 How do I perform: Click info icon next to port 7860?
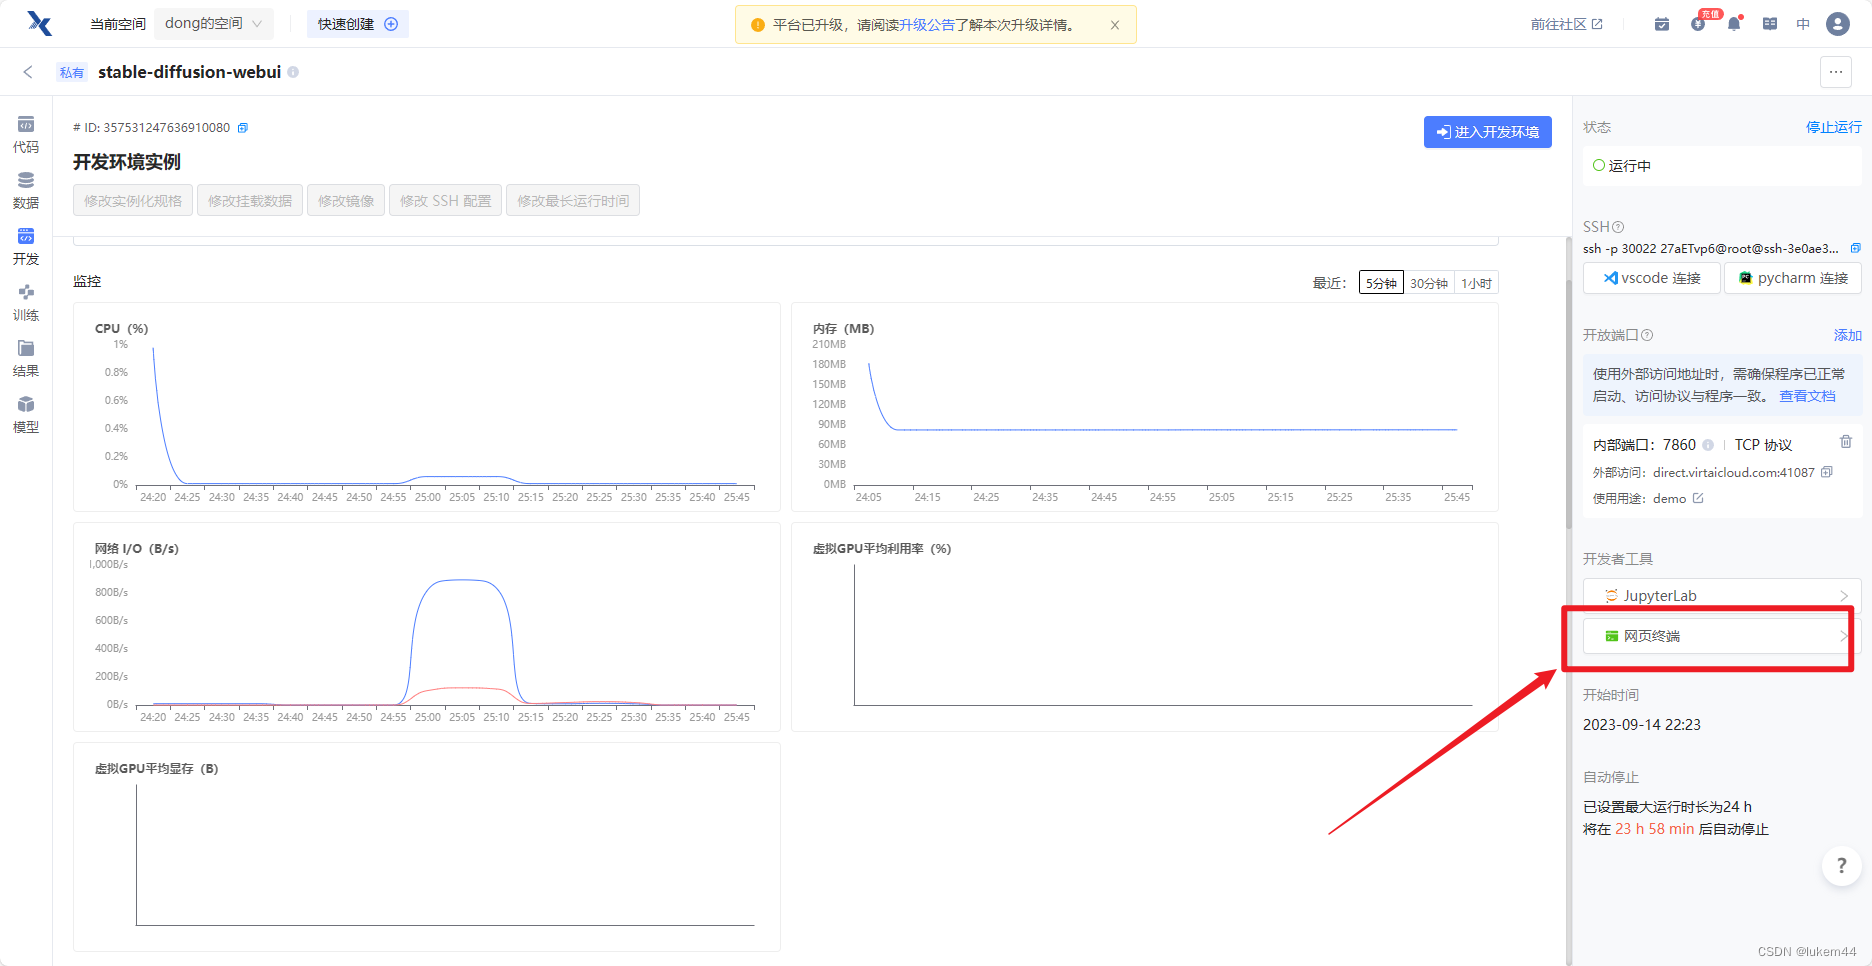pos(1708,445)
